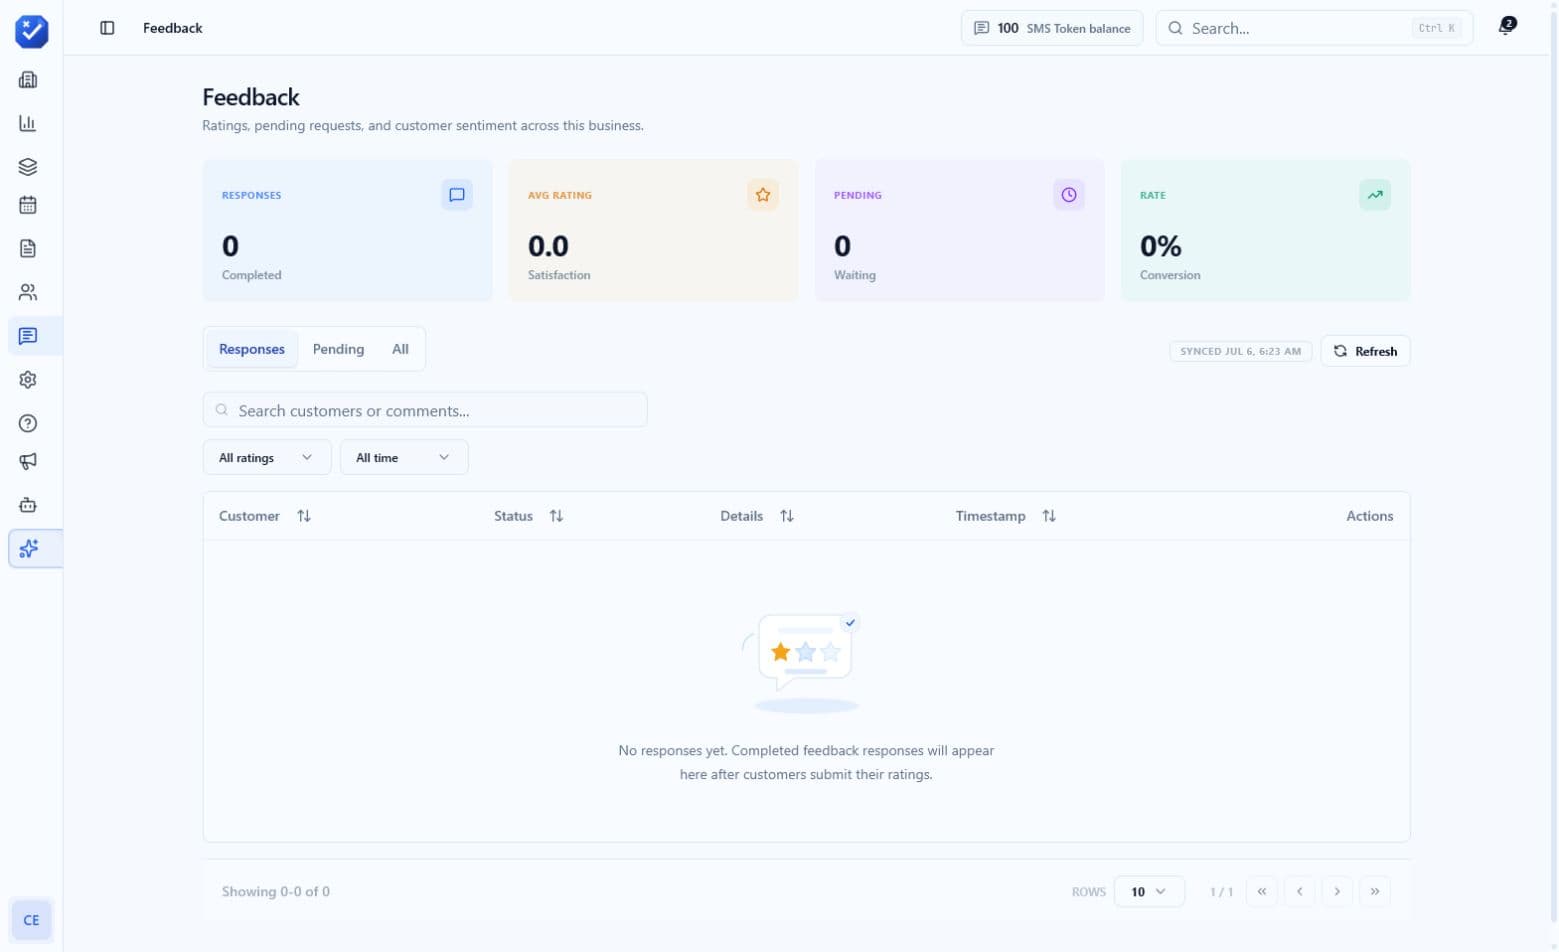Click the app logo checkmark icon

pos(31,31)
